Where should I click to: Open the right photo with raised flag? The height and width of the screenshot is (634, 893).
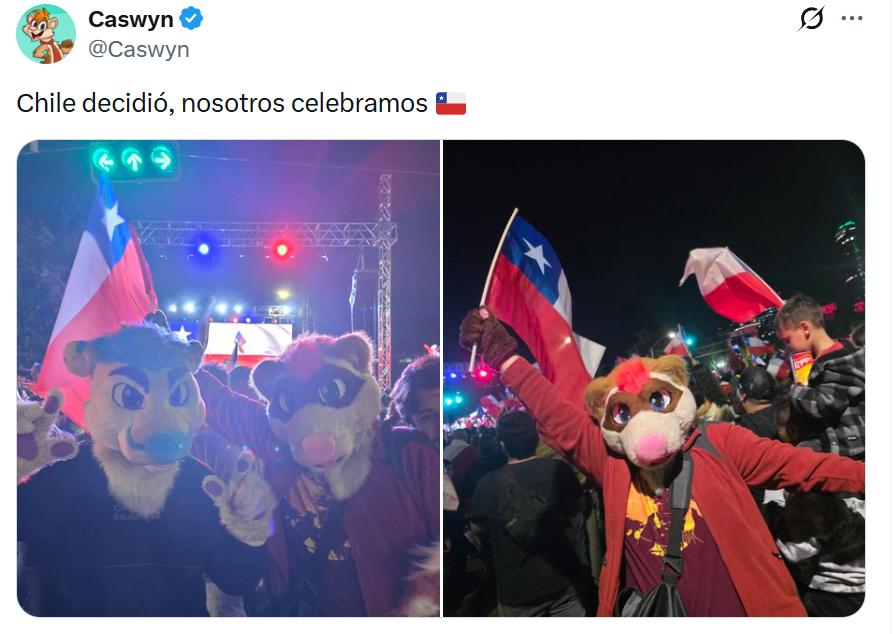point(654,378)
